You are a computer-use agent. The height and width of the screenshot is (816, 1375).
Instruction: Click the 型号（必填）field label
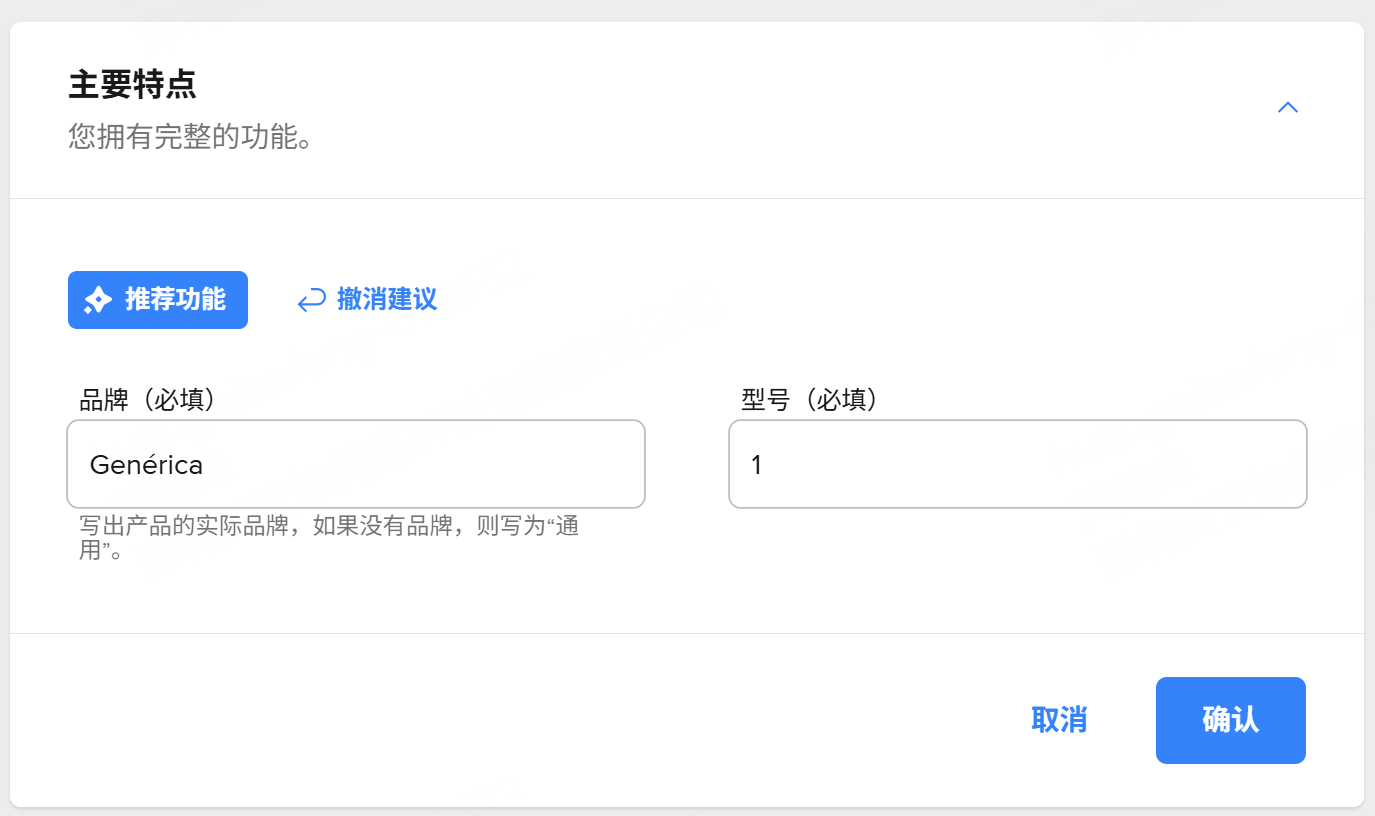coord(809,400)
